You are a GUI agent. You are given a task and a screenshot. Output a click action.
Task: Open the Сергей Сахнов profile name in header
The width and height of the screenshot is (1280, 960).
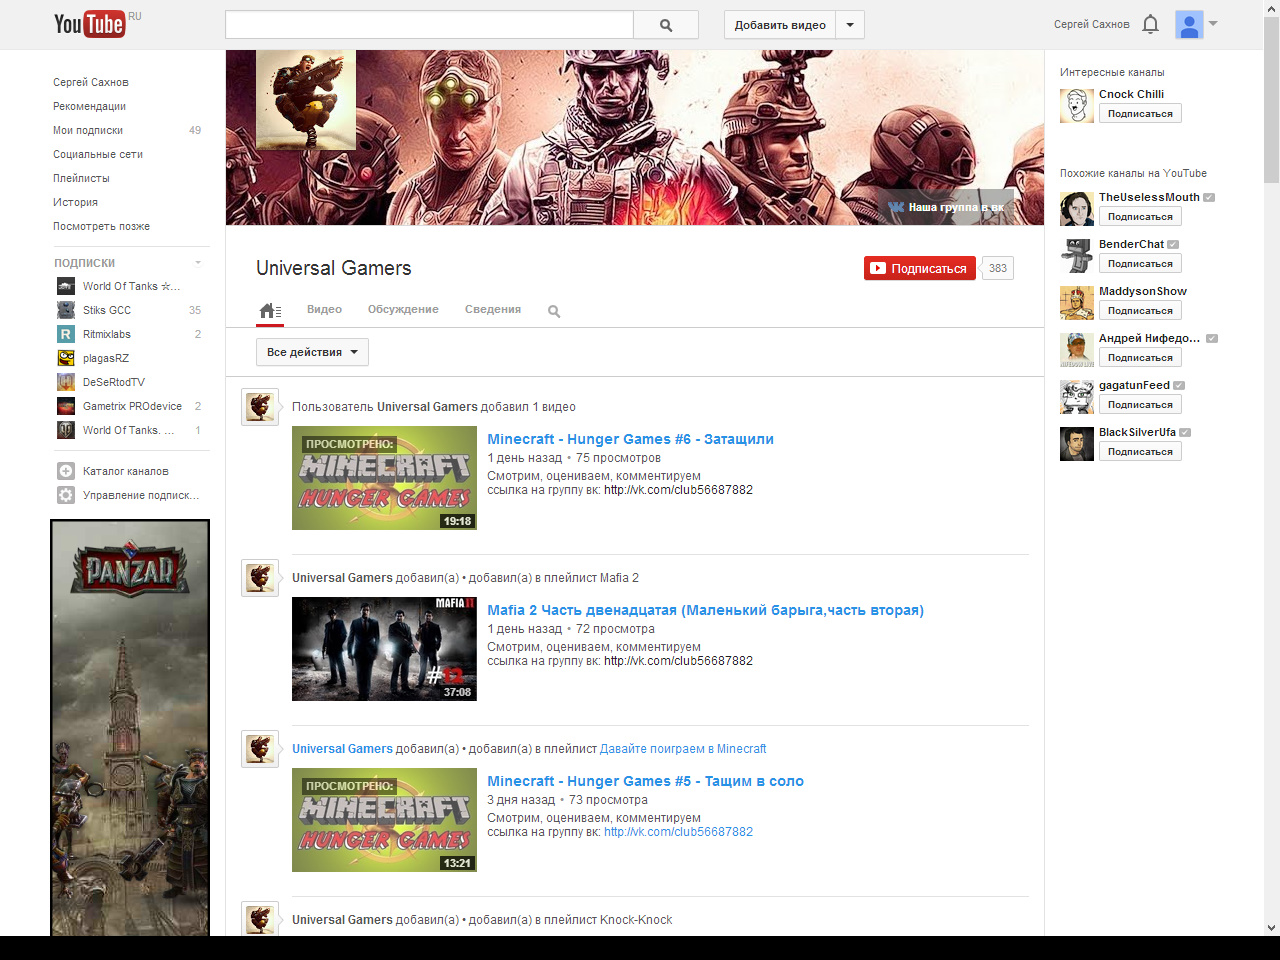(x=1092, y=24)
